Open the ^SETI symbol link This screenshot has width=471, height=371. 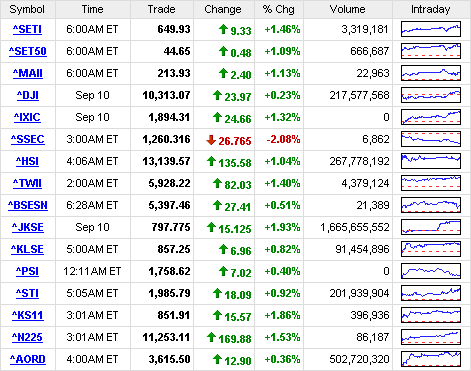[27, 29]
